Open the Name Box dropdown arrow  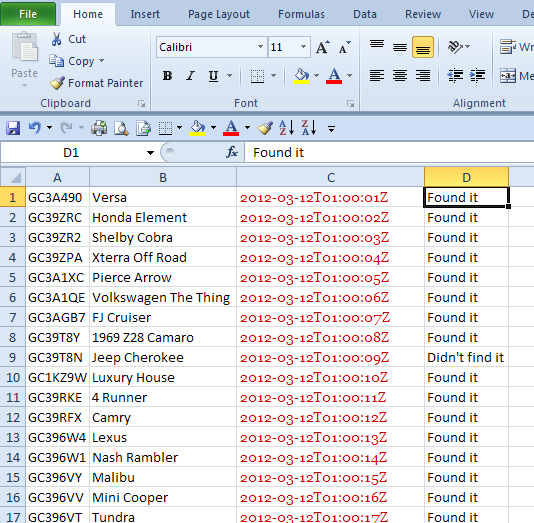[150, 153]
